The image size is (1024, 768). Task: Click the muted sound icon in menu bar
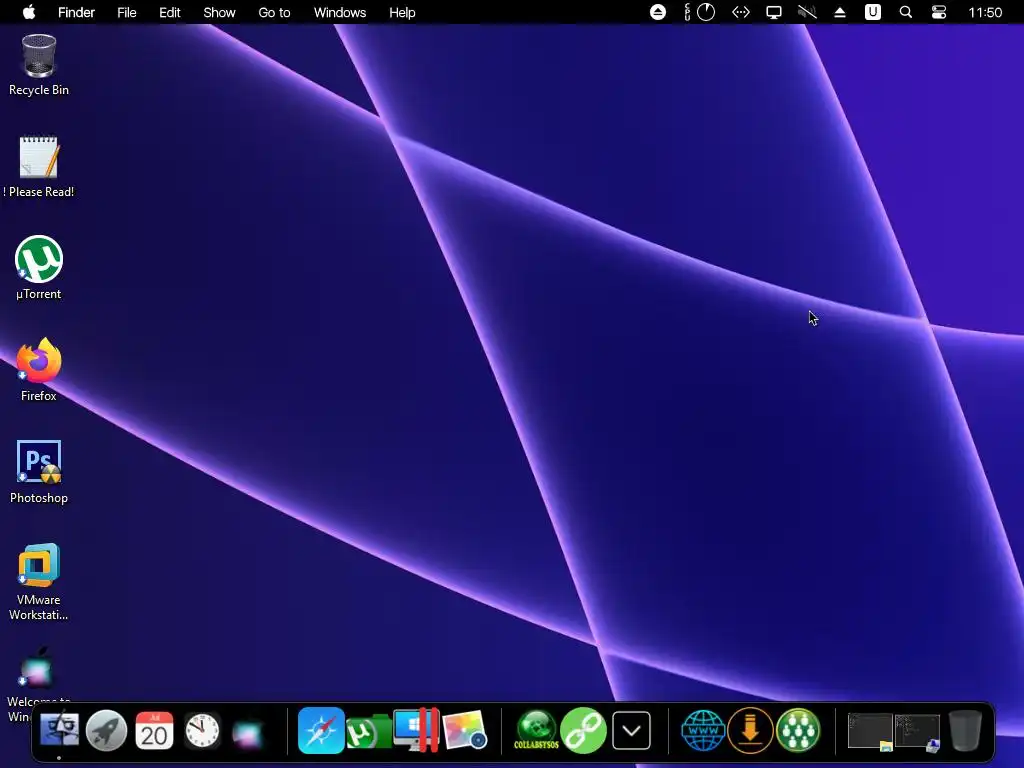point(807,12)
